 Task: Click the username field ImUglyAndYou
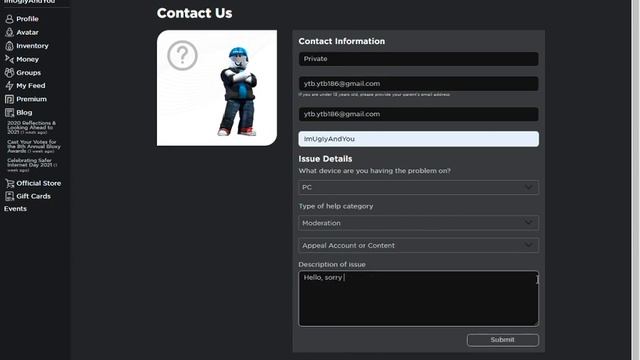418,139
